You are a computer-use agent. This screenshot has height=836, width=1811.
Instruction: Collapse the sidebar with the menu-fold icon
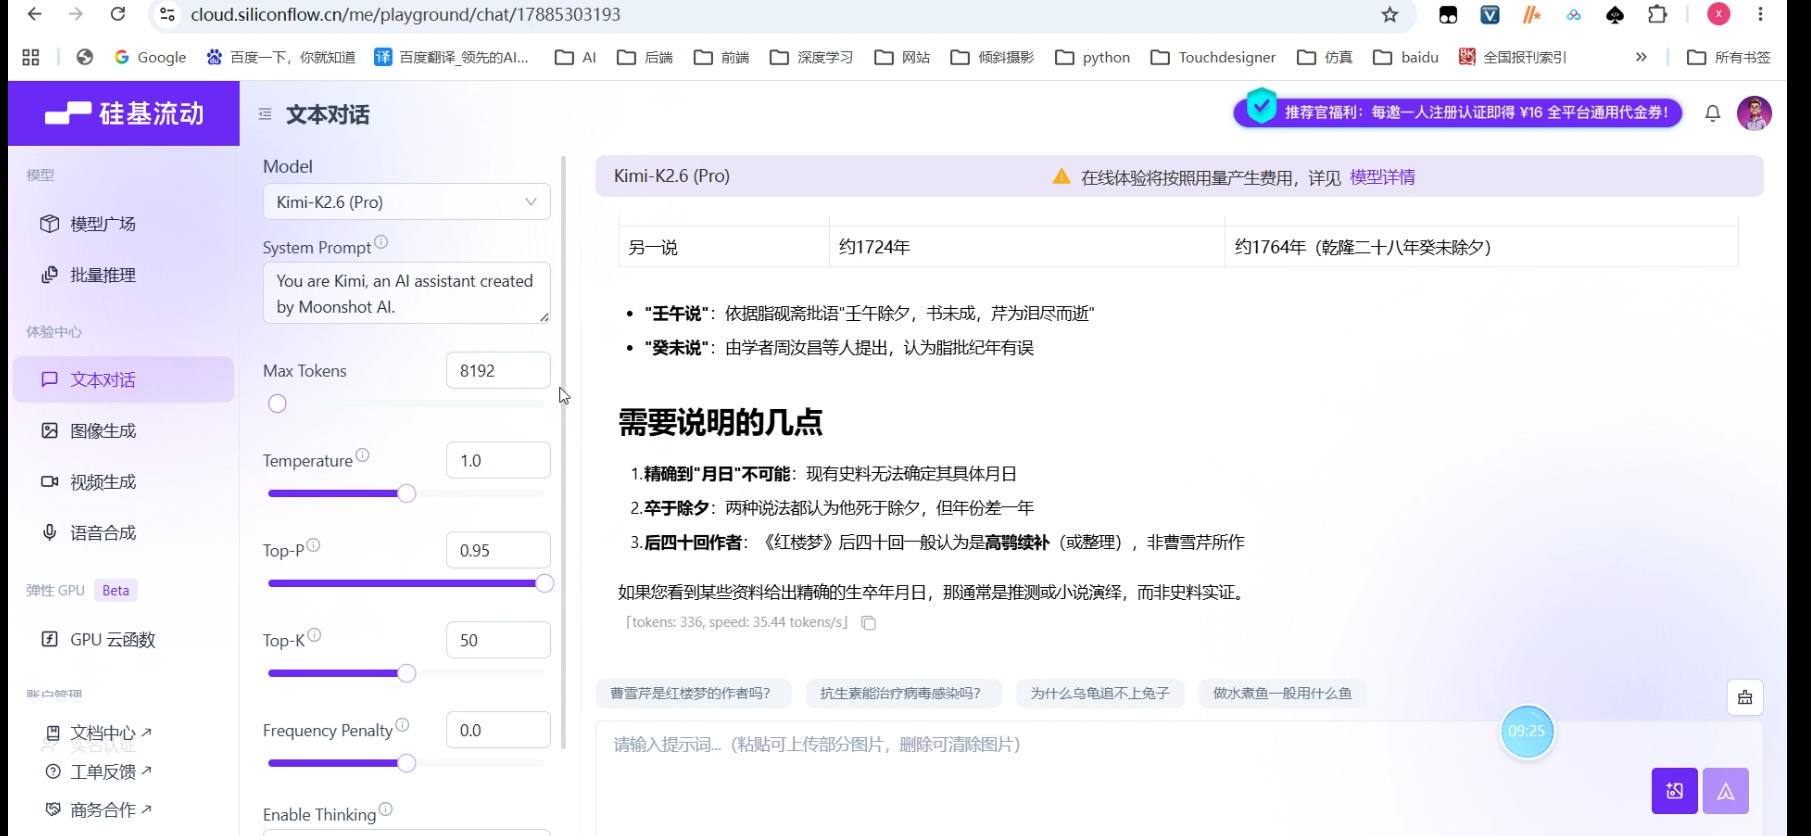[x=265, y=114]
